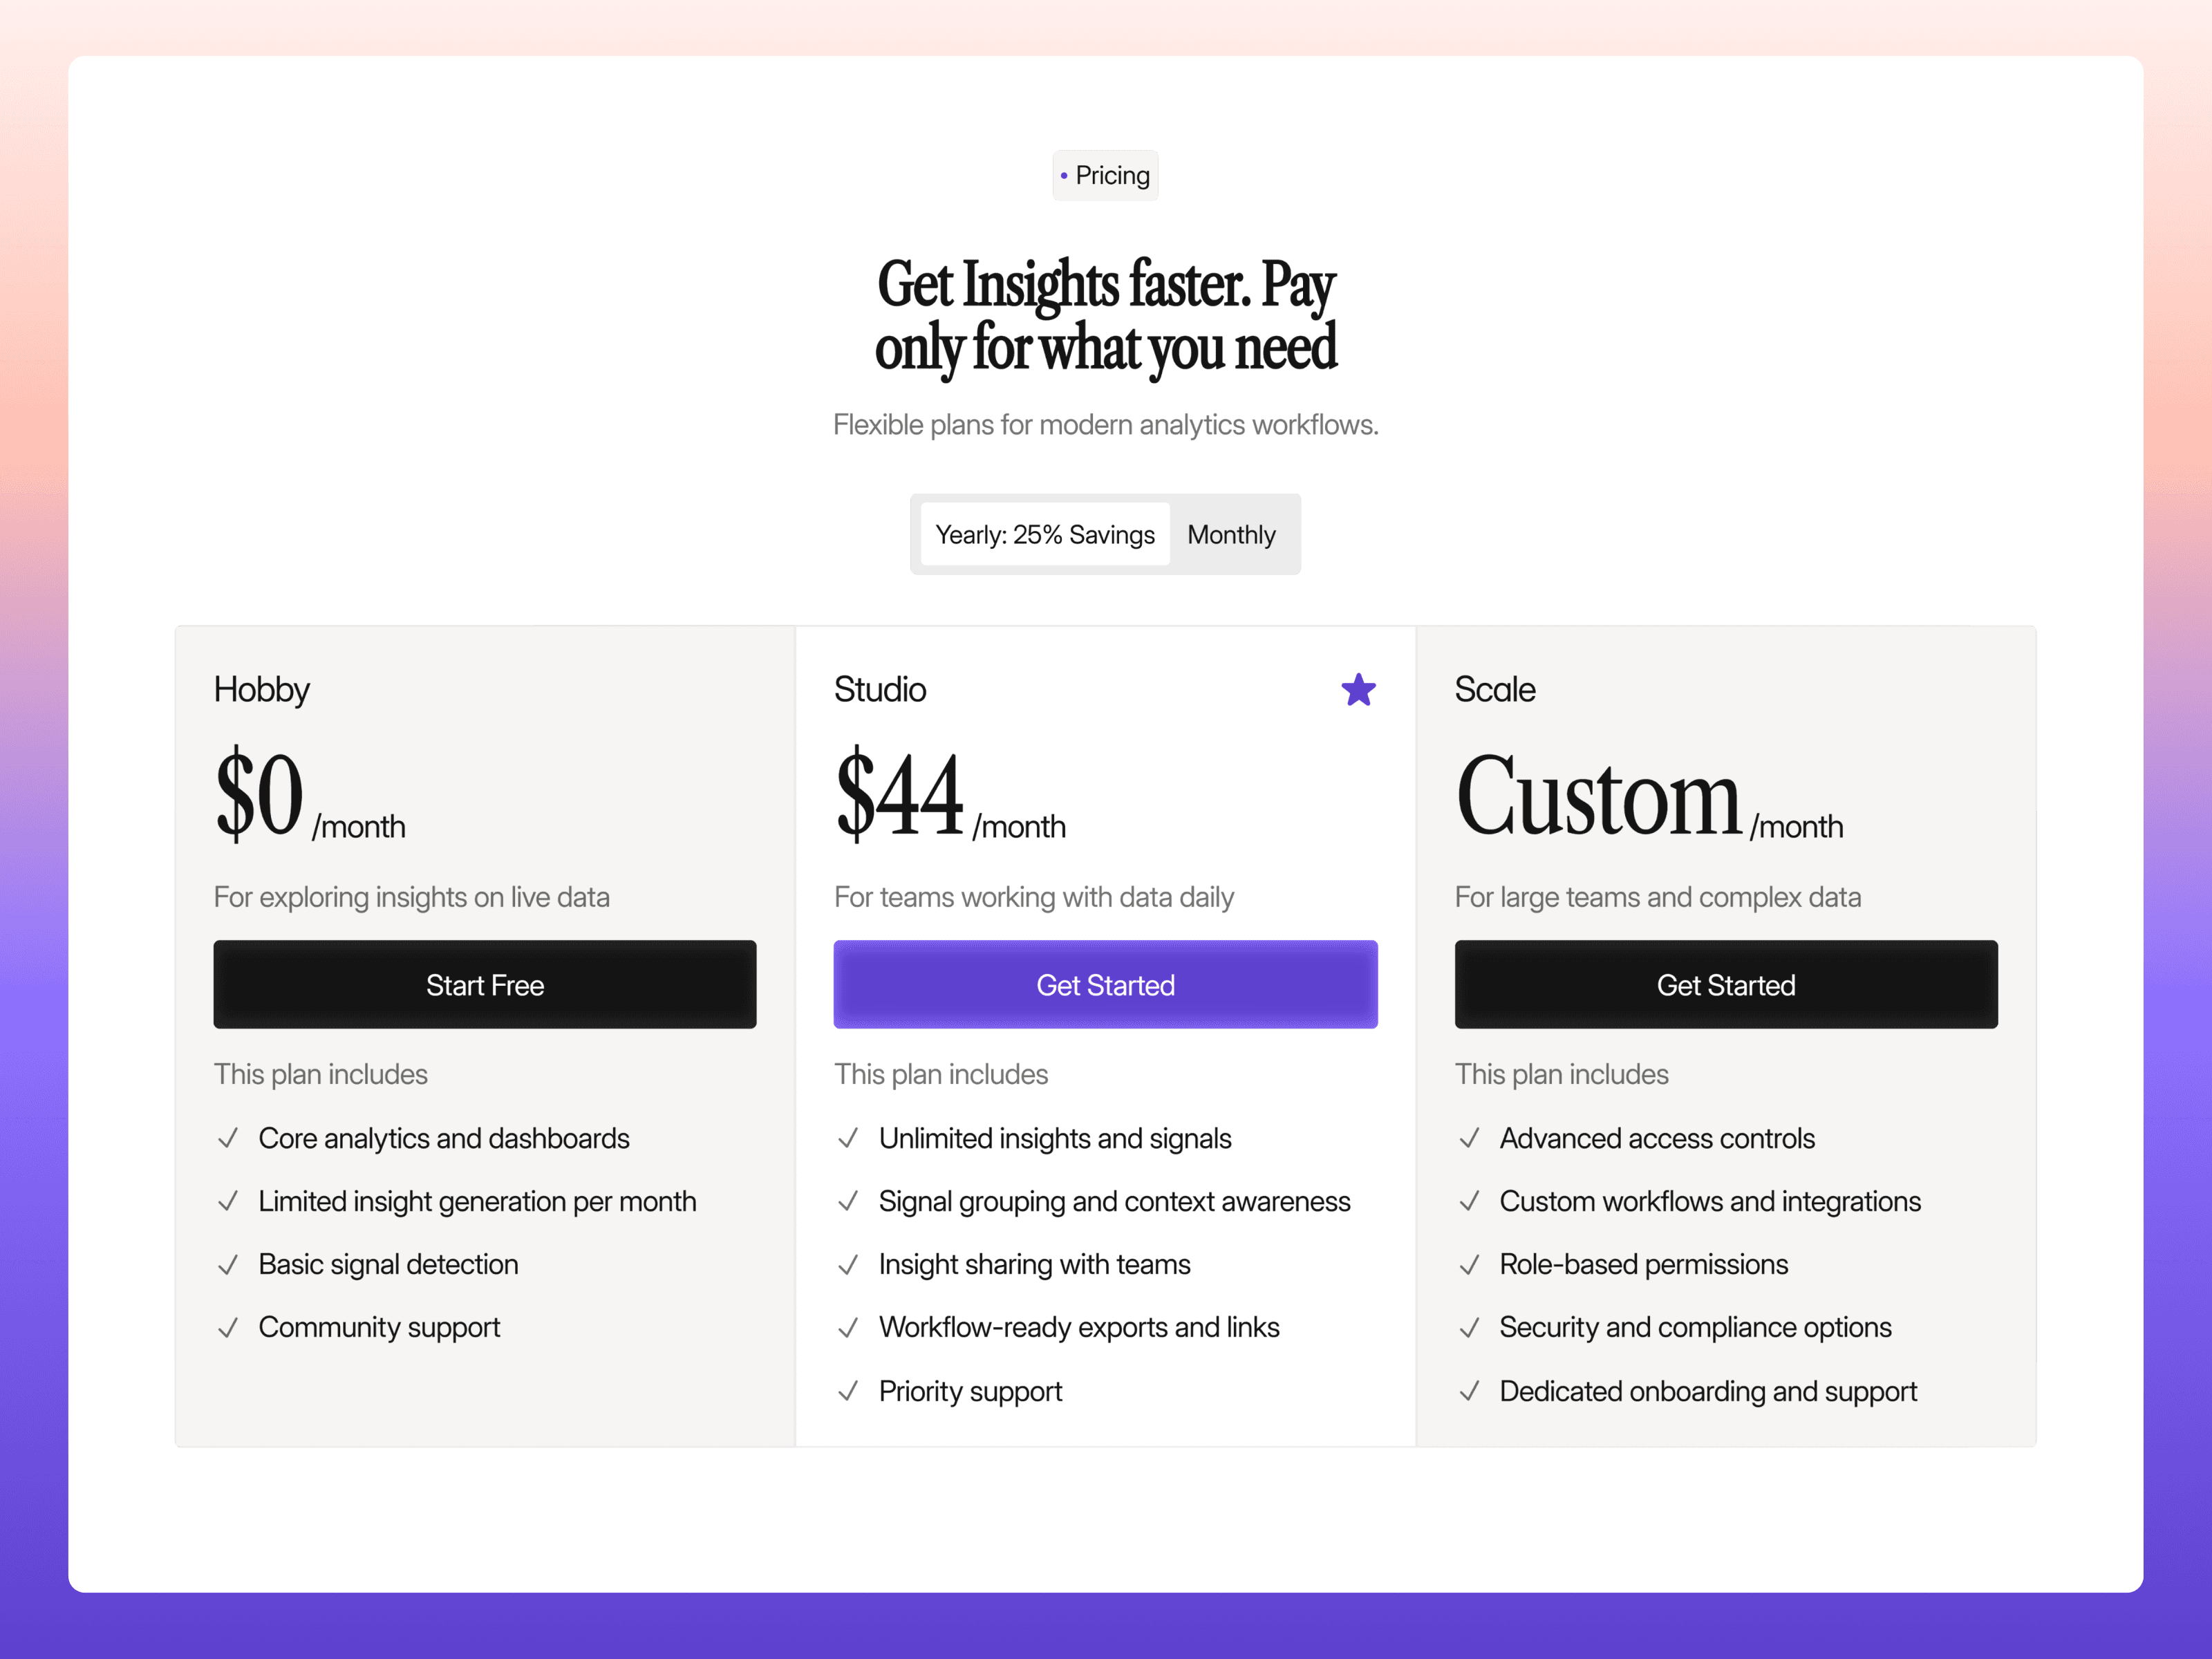Click Get Started on the Scale plan
This screenshot has width=2212, height=1659.
click(x=1725, y=985)
